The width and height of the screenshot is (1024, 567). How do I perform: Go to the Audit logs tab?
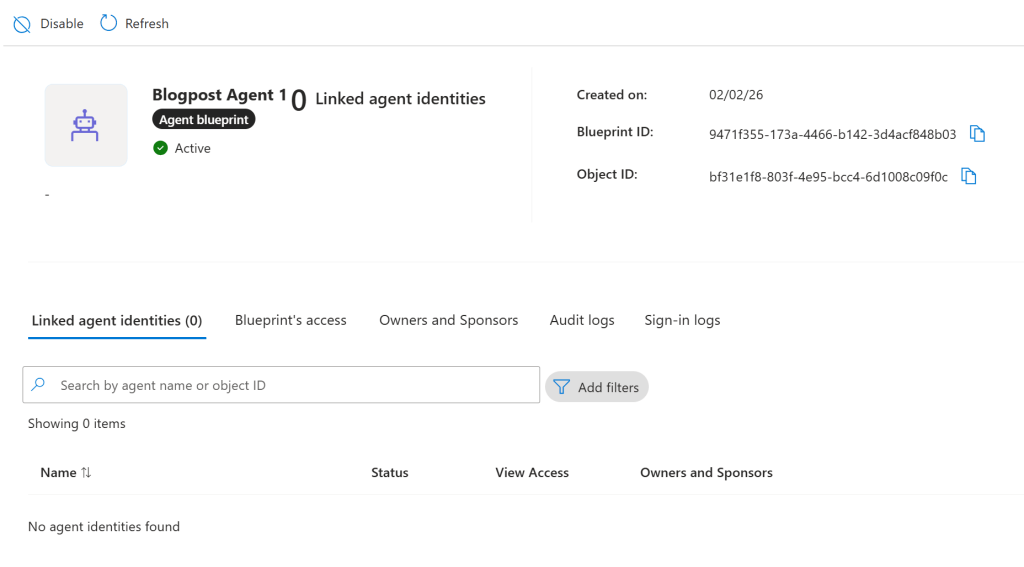[x=582, y=320]
